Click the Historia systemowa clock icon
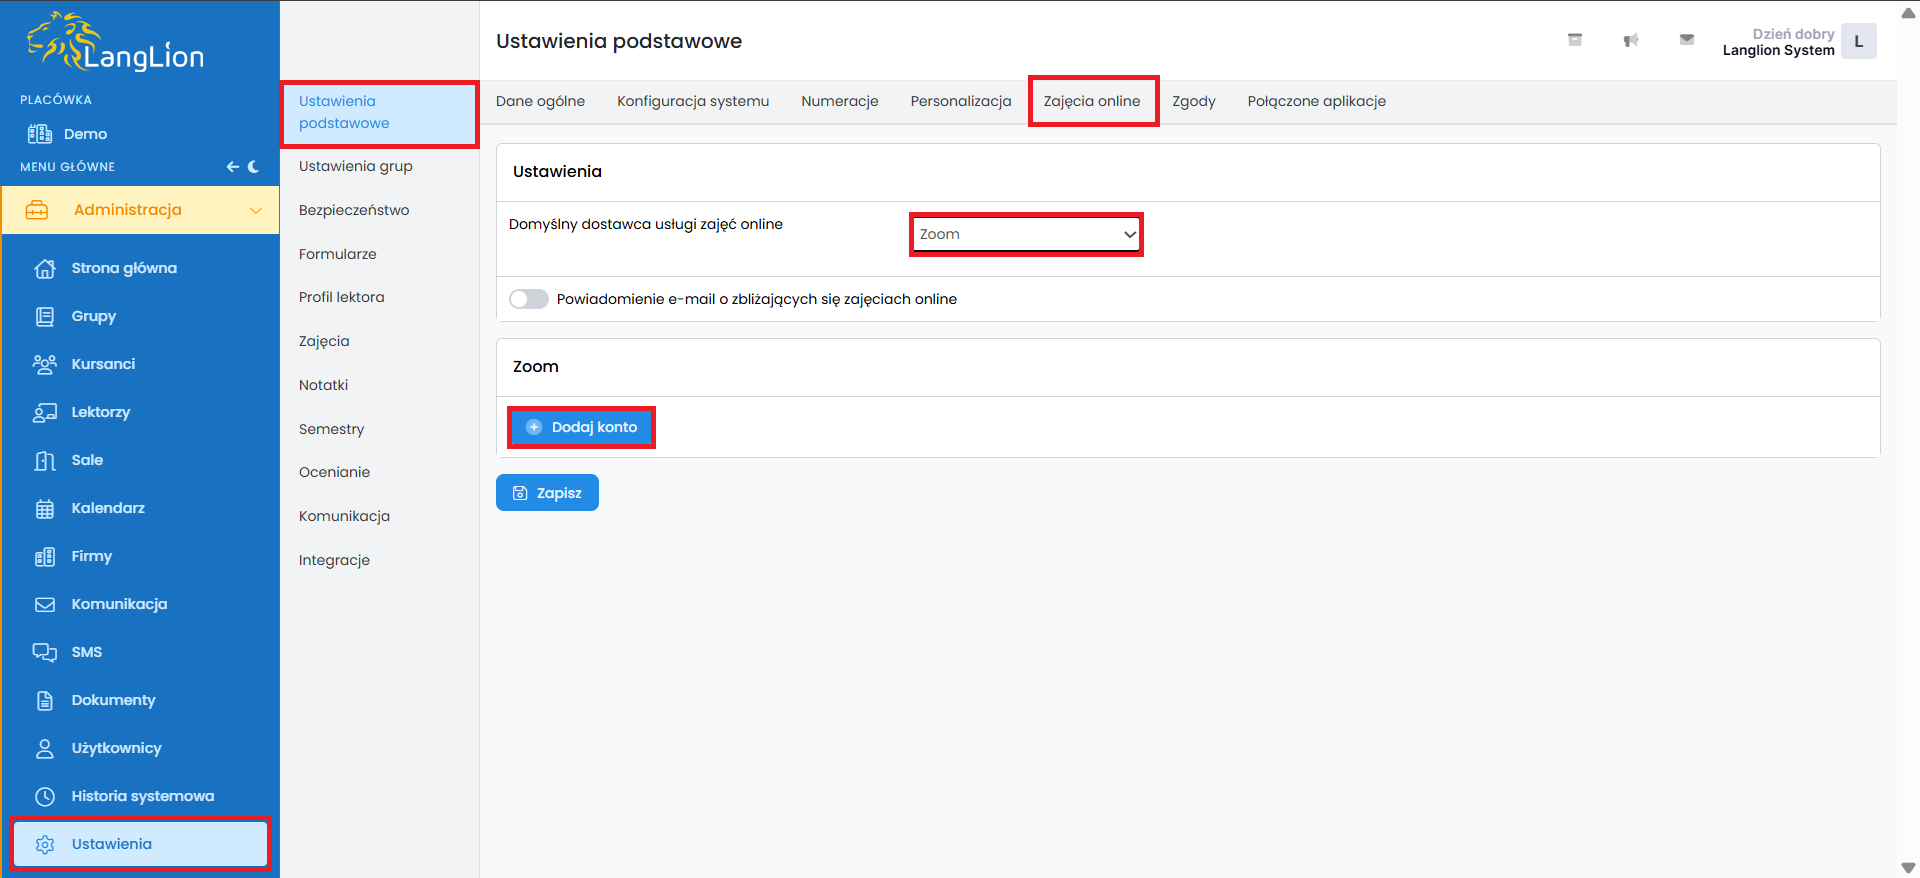This screenshot has width=1920, height=878. [45, 796]
